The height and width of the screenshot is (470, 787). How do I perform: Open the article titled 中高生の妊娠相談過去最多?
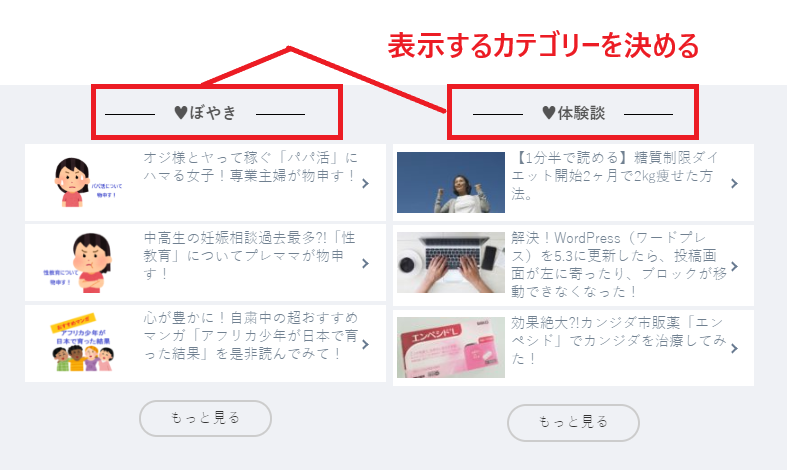click(x=249, y=255)
